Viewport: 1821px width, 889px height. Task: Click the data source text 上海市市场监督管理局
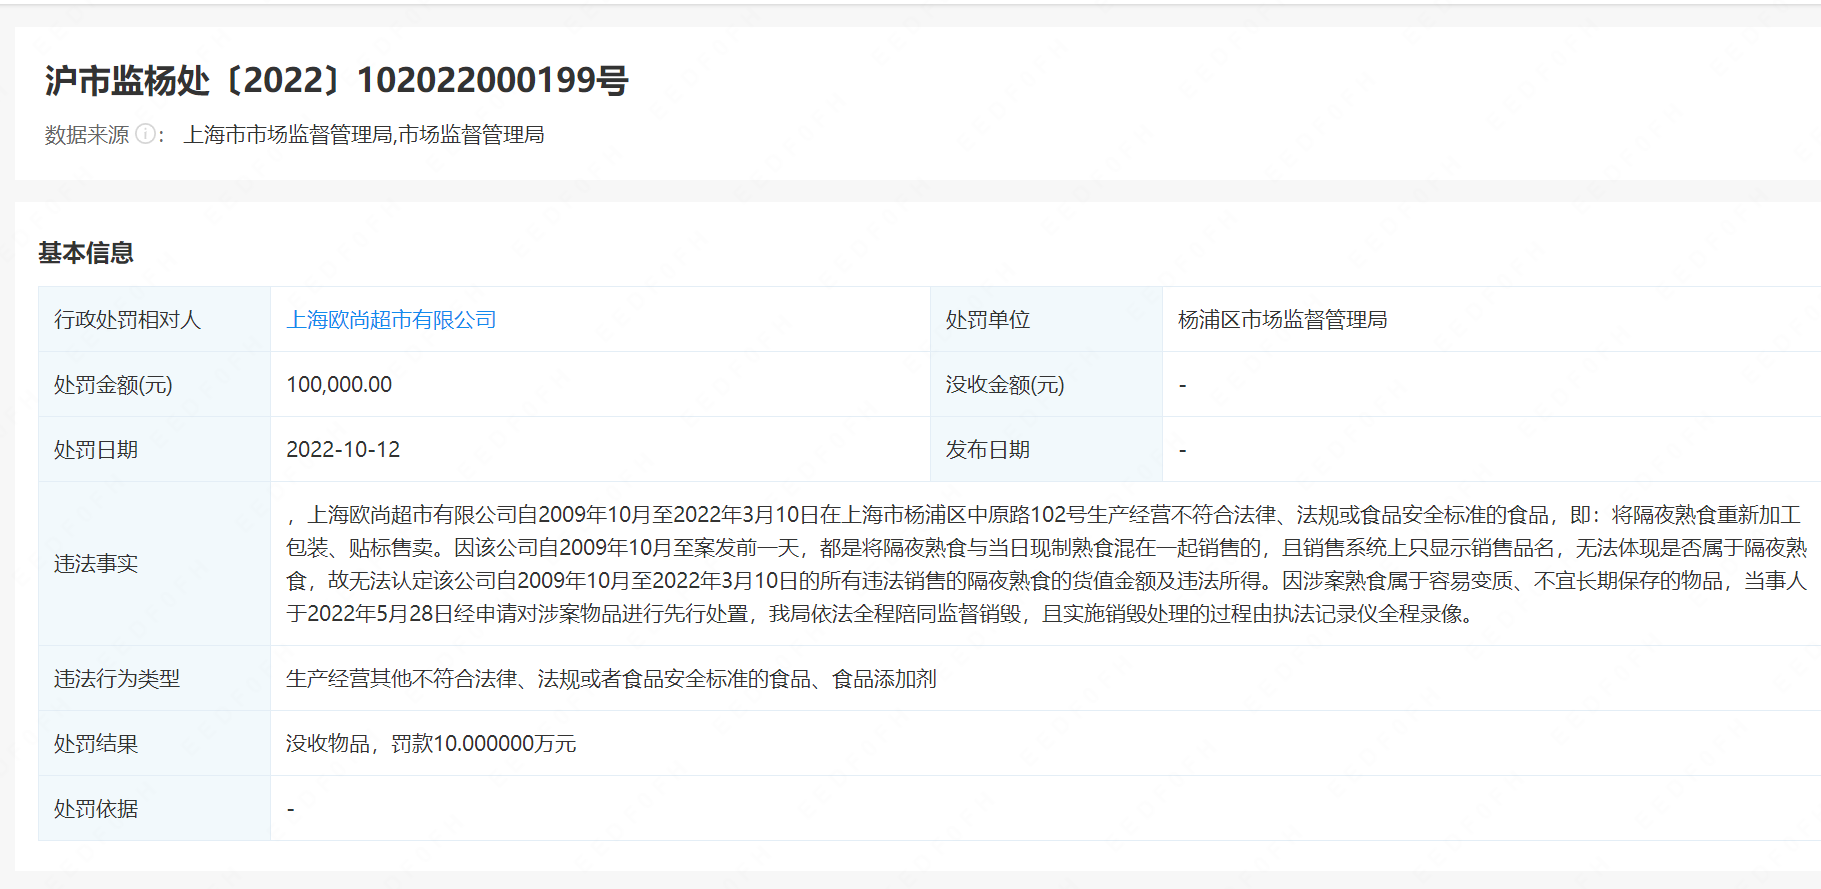tap(288, 135)
